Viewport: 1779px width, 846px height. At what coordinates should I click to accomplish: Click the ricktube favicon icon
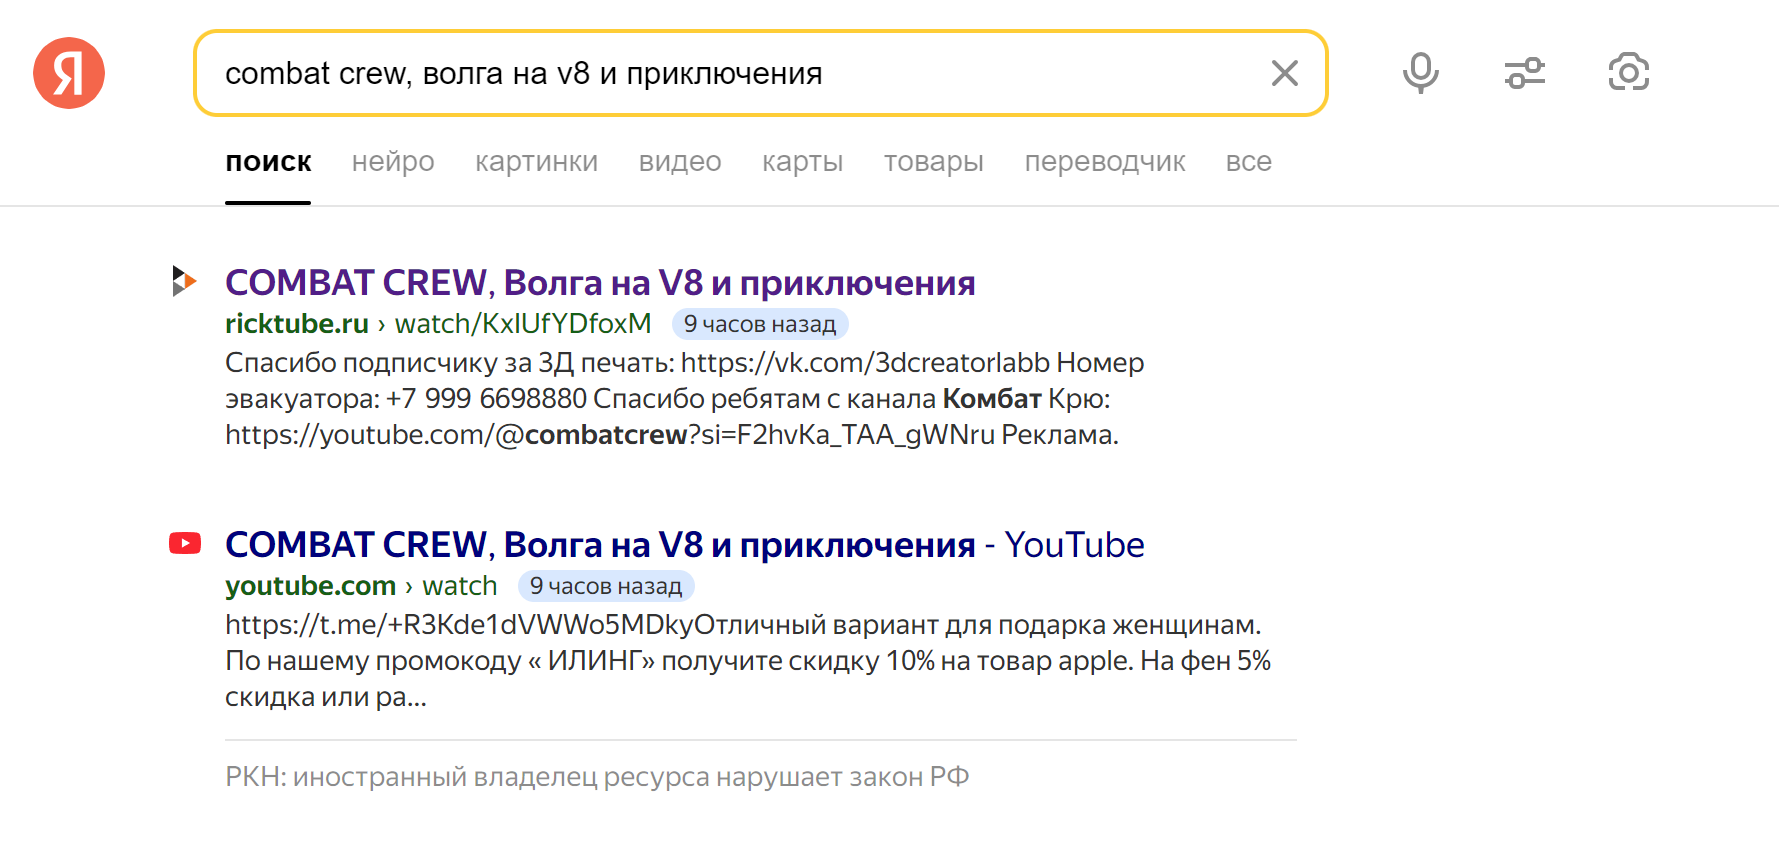click(x=184, y=281)
